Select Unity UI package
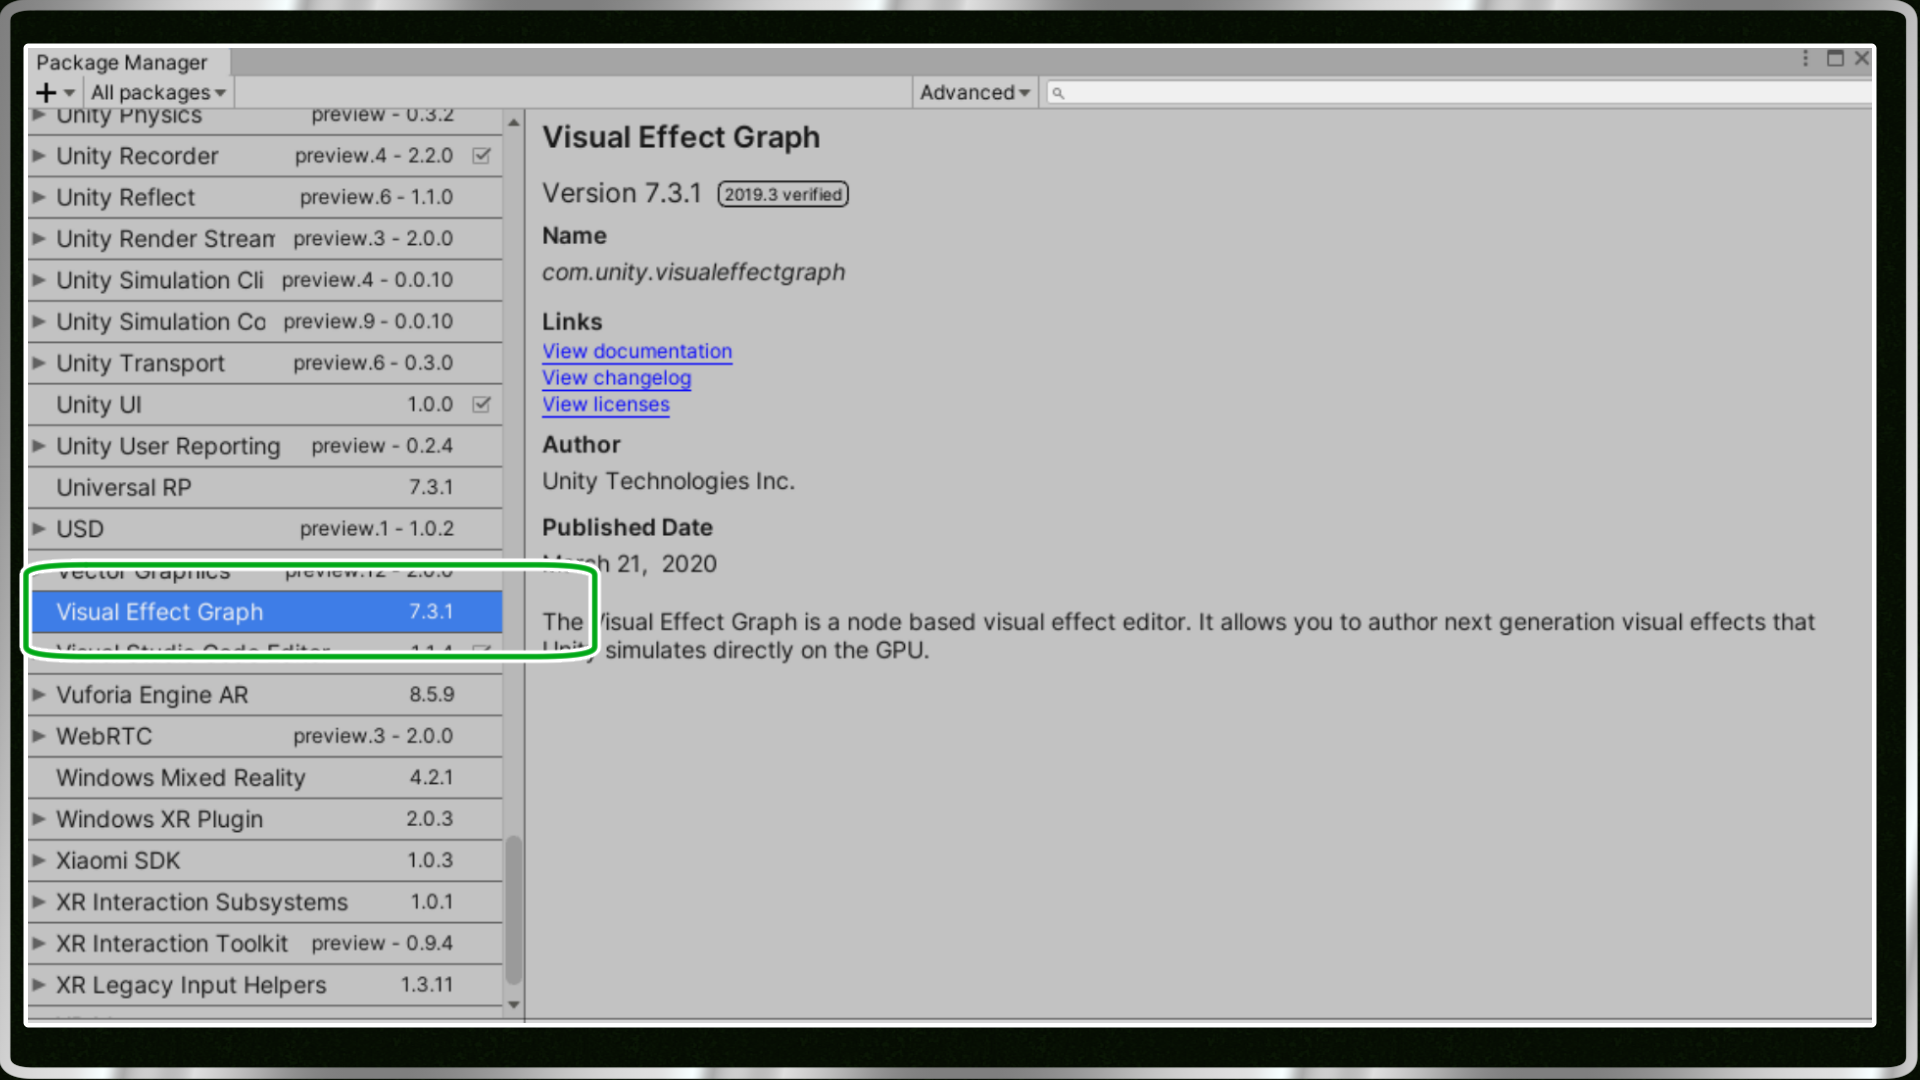The height and width of the screenshot is (1080, 1920). [x=265, y=405]
